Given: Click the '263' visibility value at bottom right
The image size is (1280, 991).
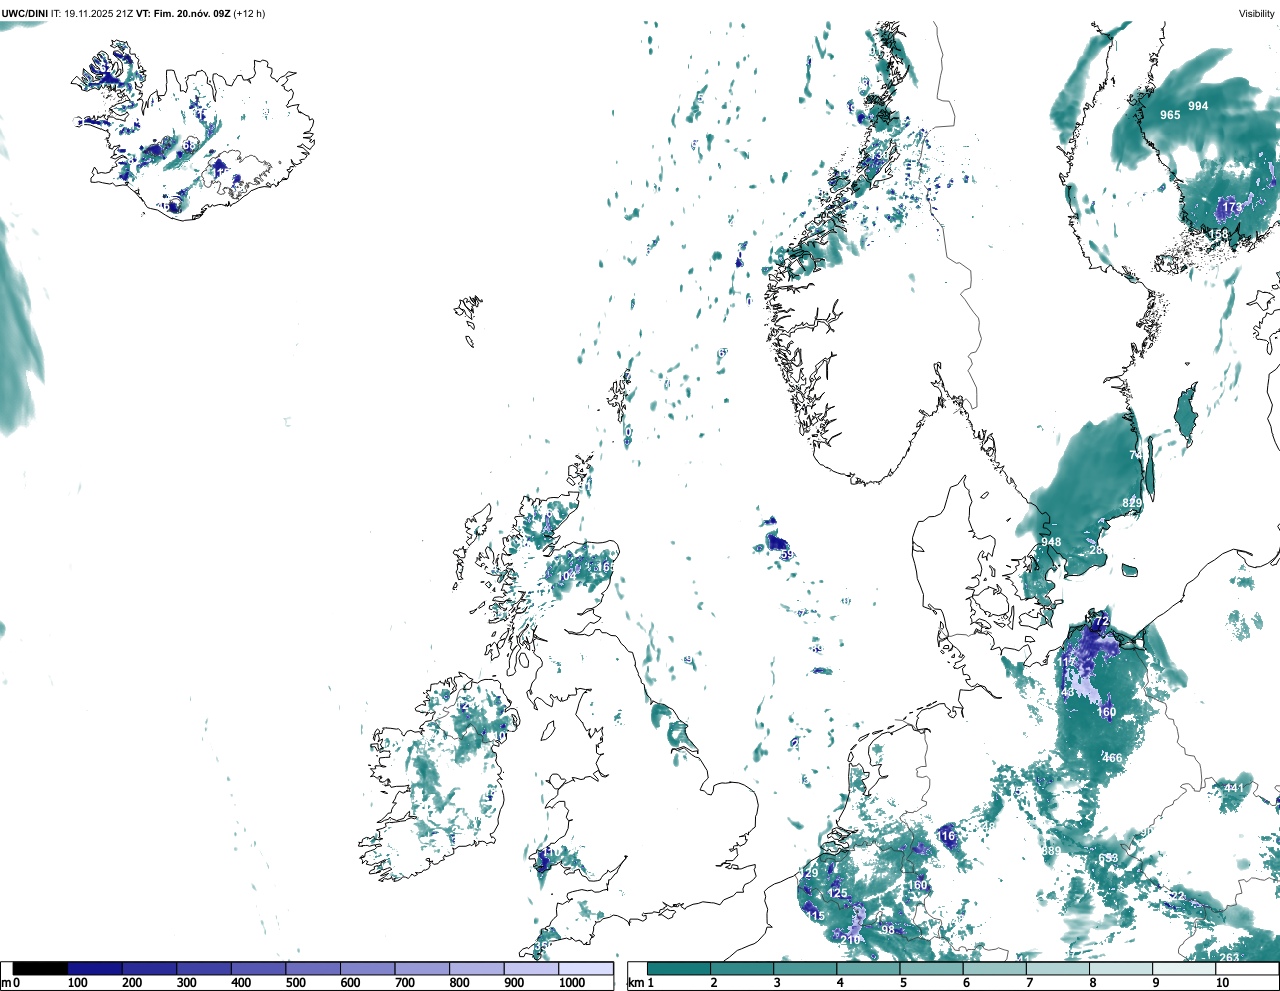Looking at the screenshot, I should pos(1229,958).
